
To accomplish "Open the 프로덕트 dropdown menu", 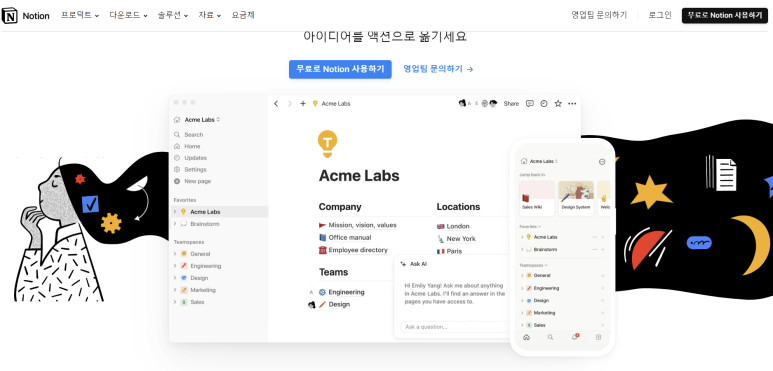I will pos(80,15).
